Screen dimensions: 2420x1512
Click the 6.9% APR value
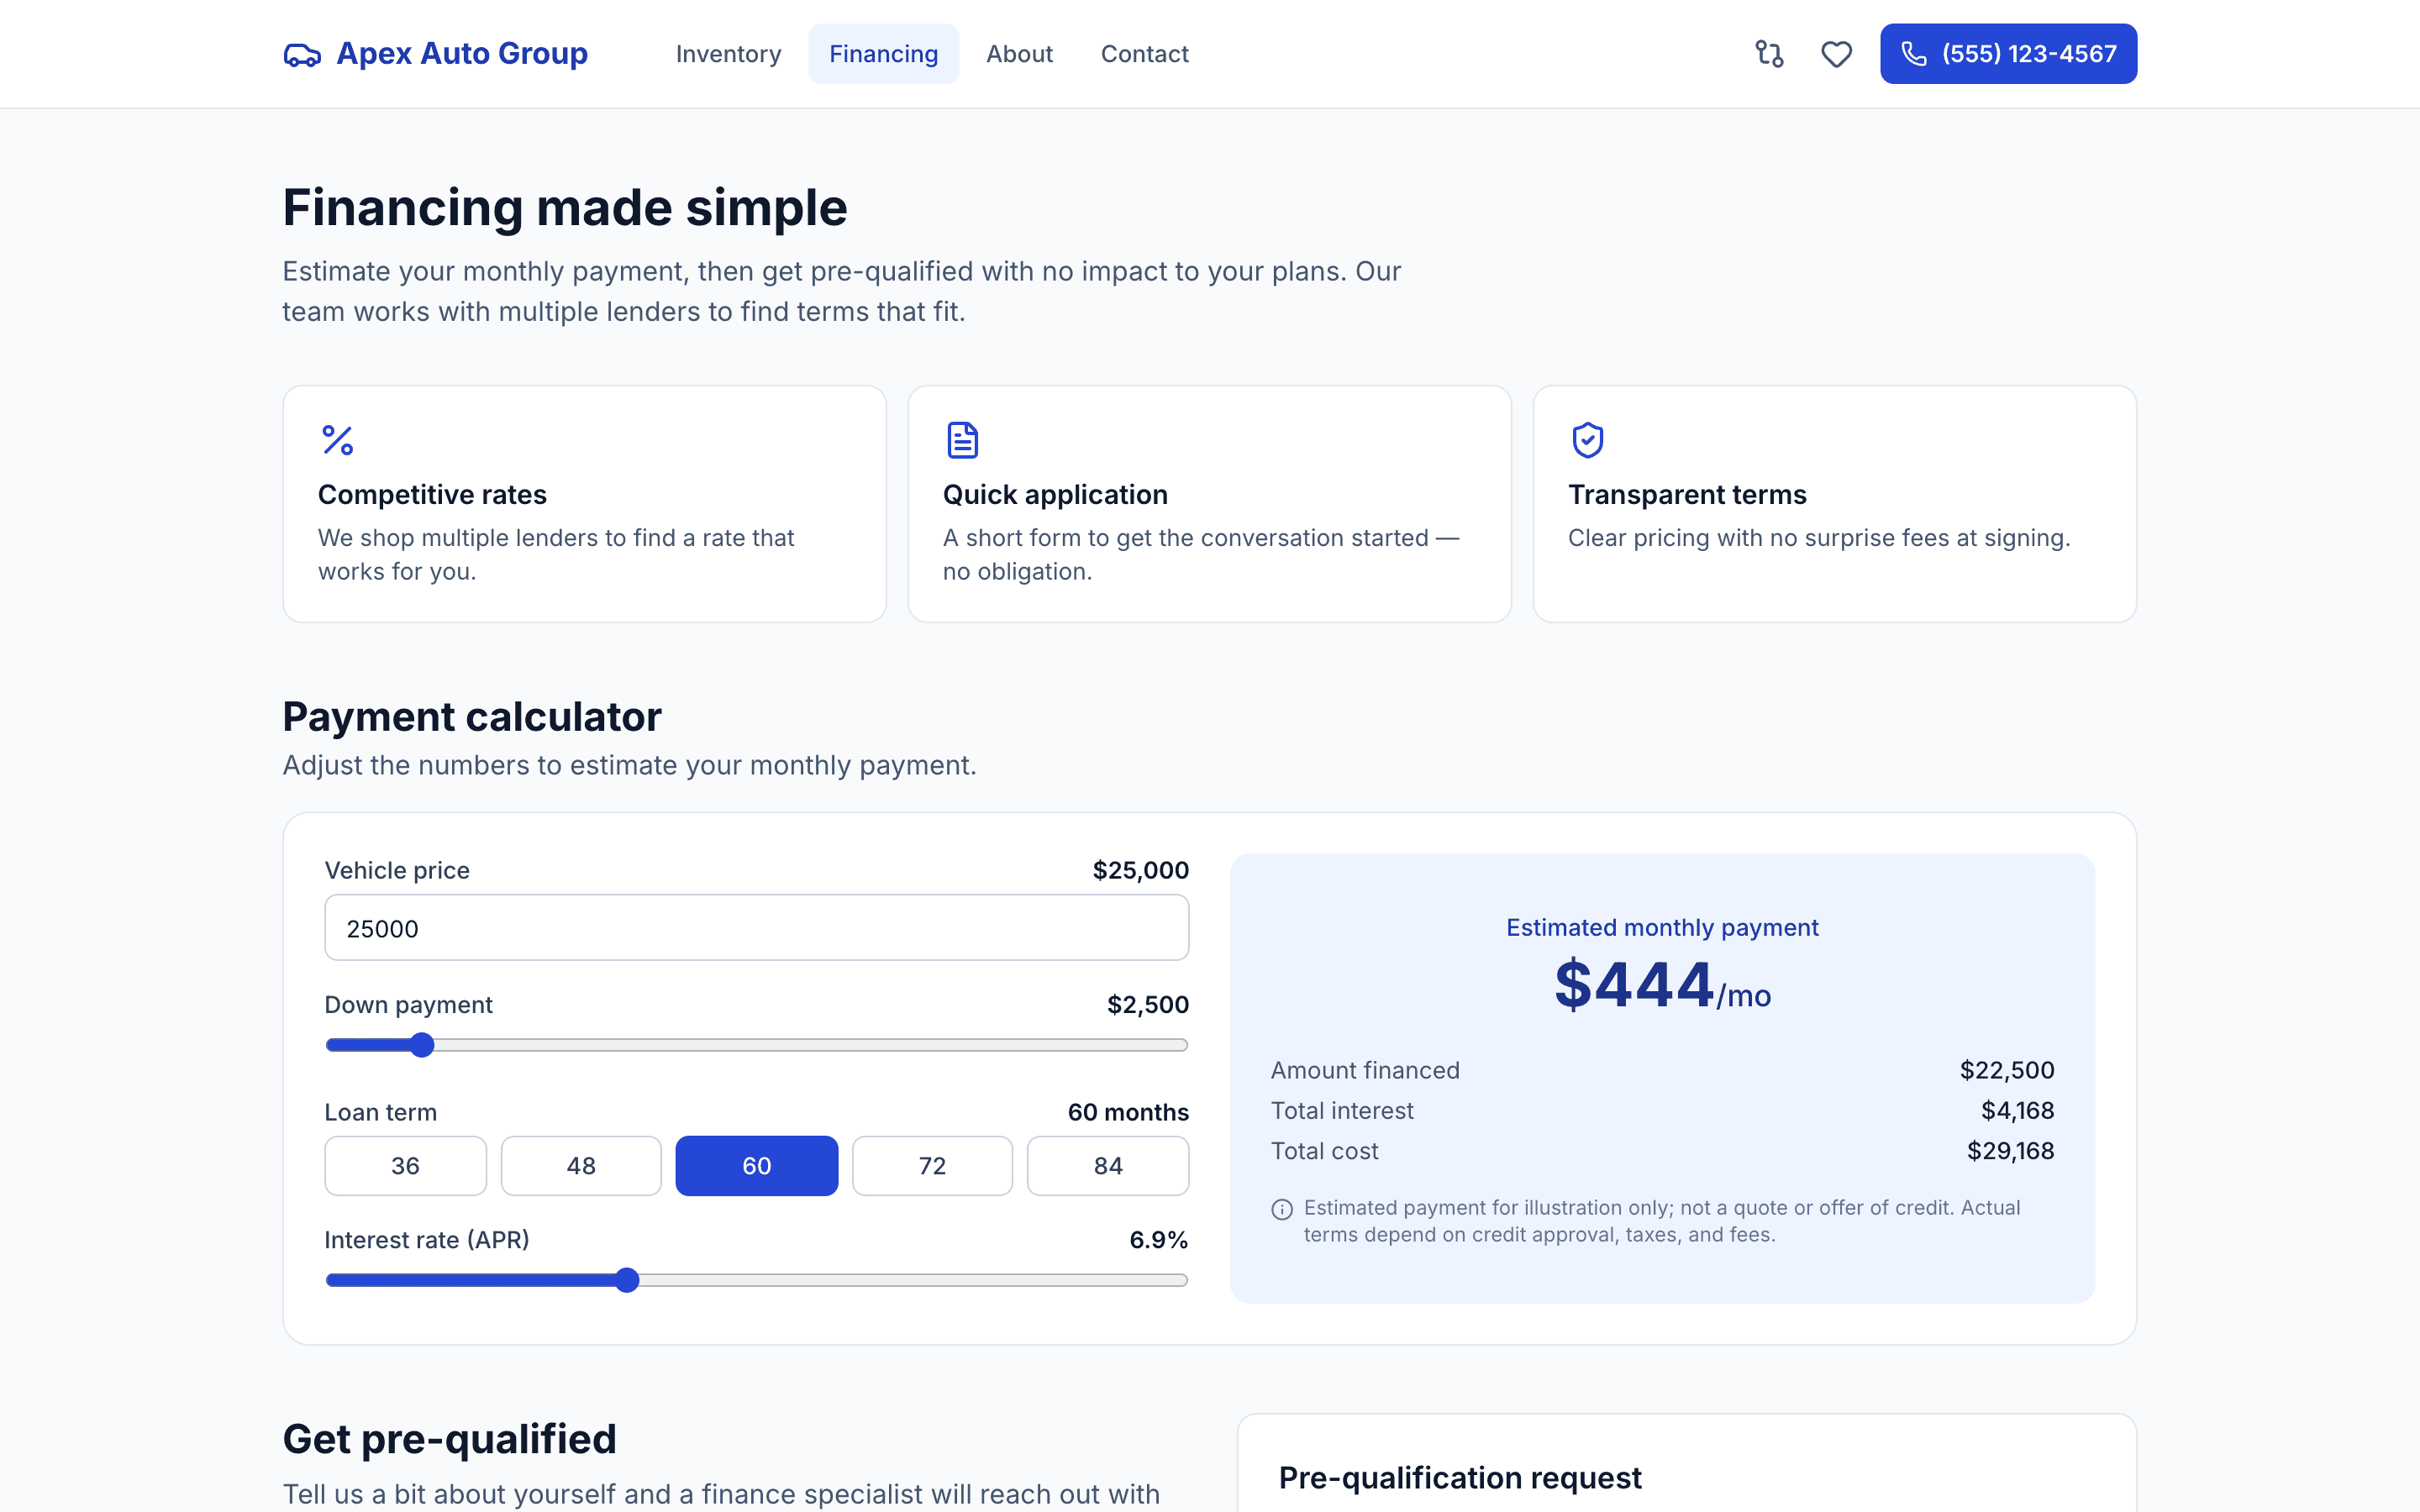coord(1158,1240)
